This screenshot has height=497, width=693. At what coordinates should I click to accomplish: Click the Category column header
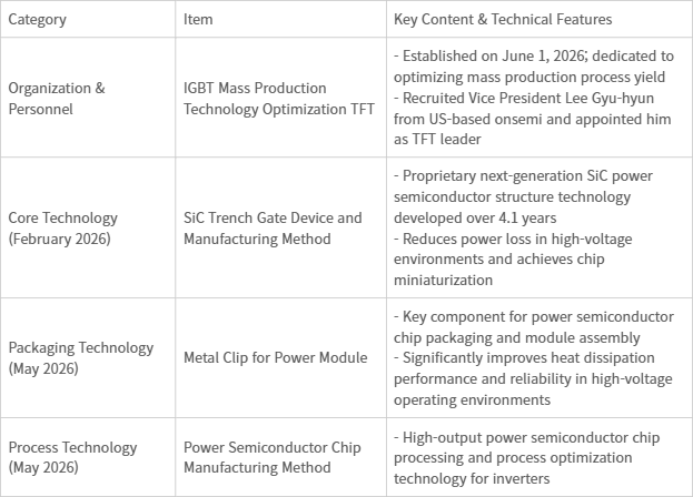tap(38, 19)
